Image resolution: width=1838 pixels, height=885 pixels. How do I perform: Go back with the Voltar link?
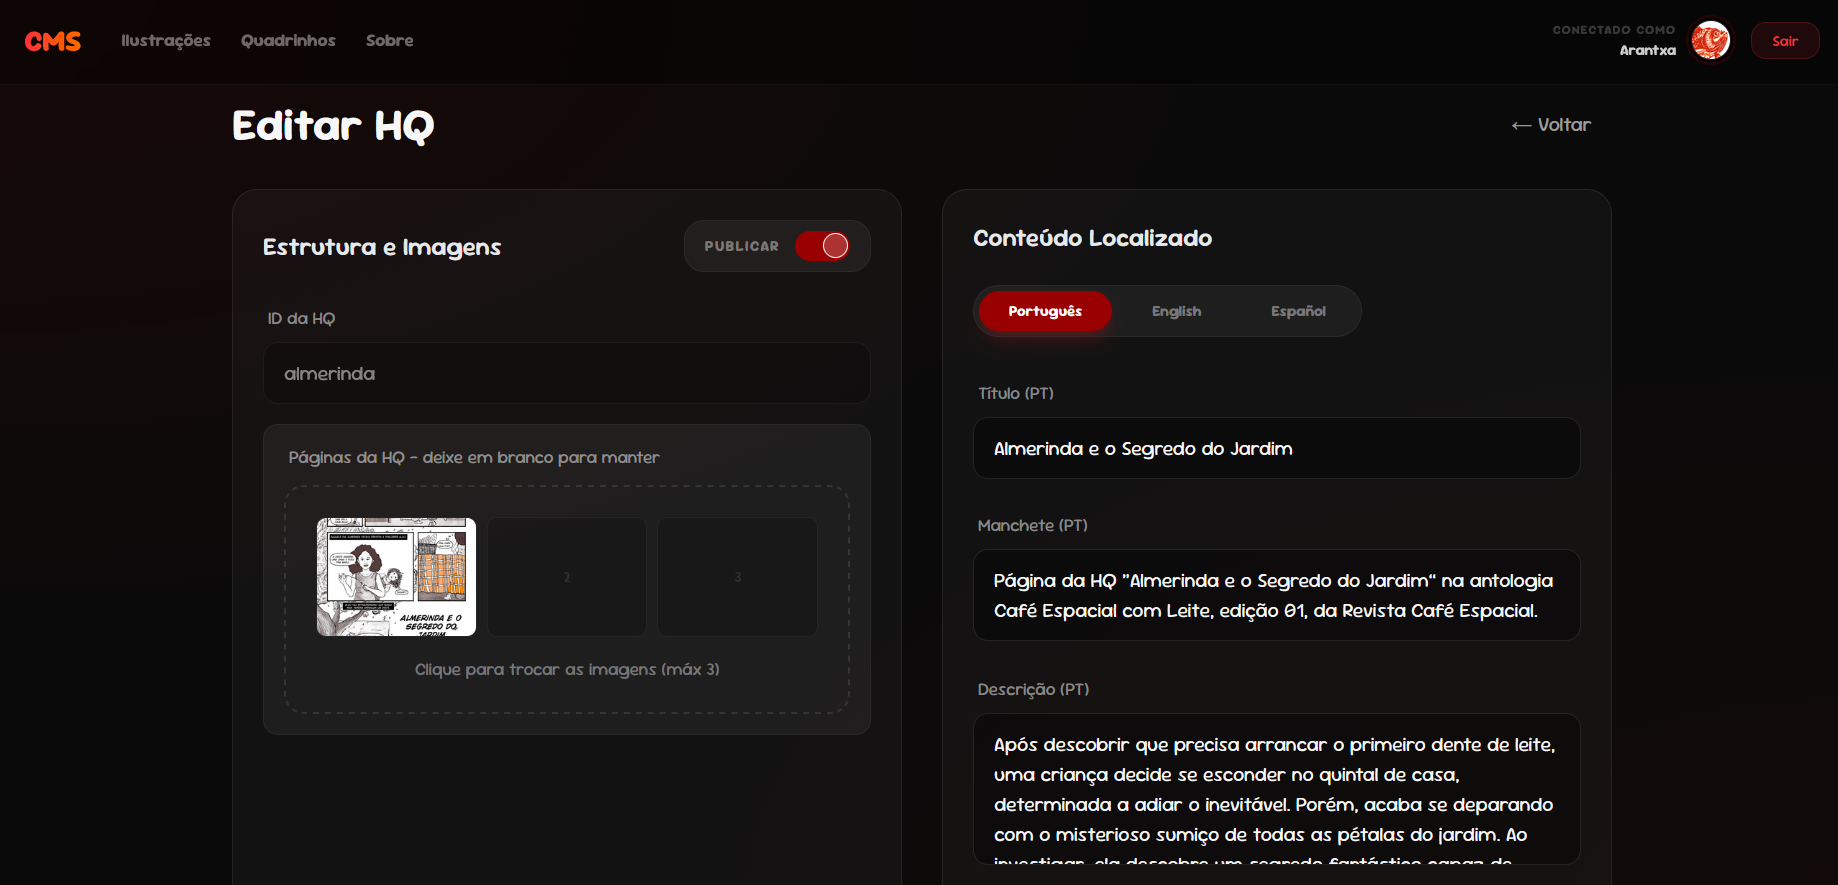(1551, 125)
